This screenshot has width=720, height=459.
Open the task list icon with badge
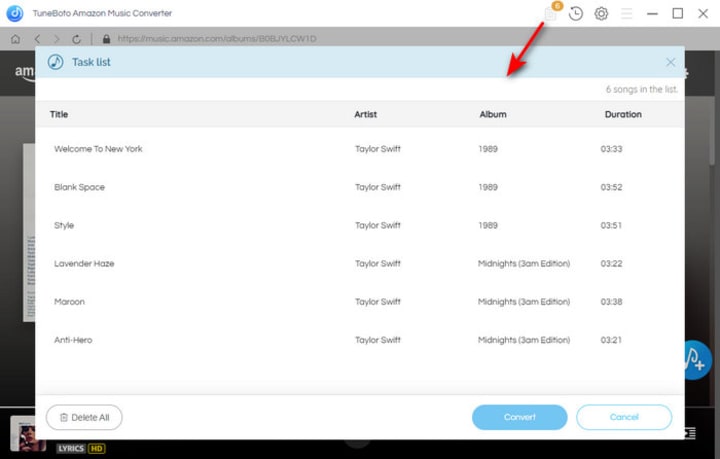tap(551, 13)
